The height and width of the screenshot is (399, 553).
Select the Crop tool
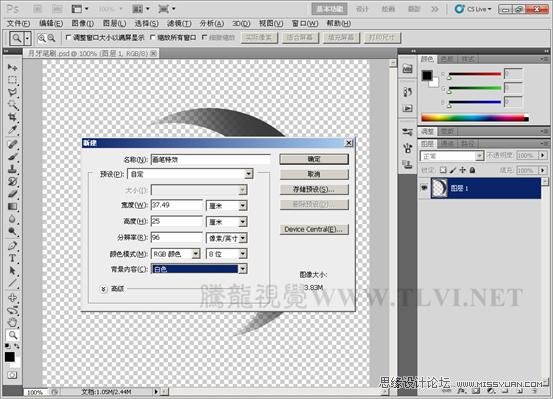pos(12,117)
